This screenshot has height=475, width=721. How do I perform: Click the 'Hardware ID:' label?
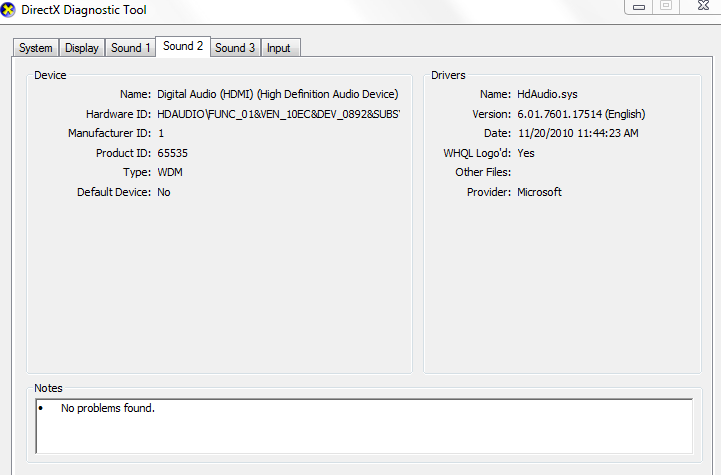pos(118,114)
